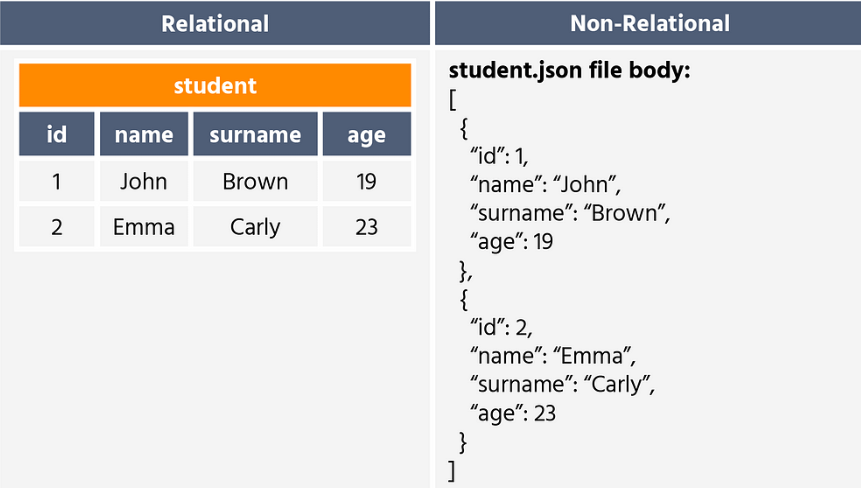861x488 pixels.
Task: Click the id cell with value 2
Action: (57, 227)
